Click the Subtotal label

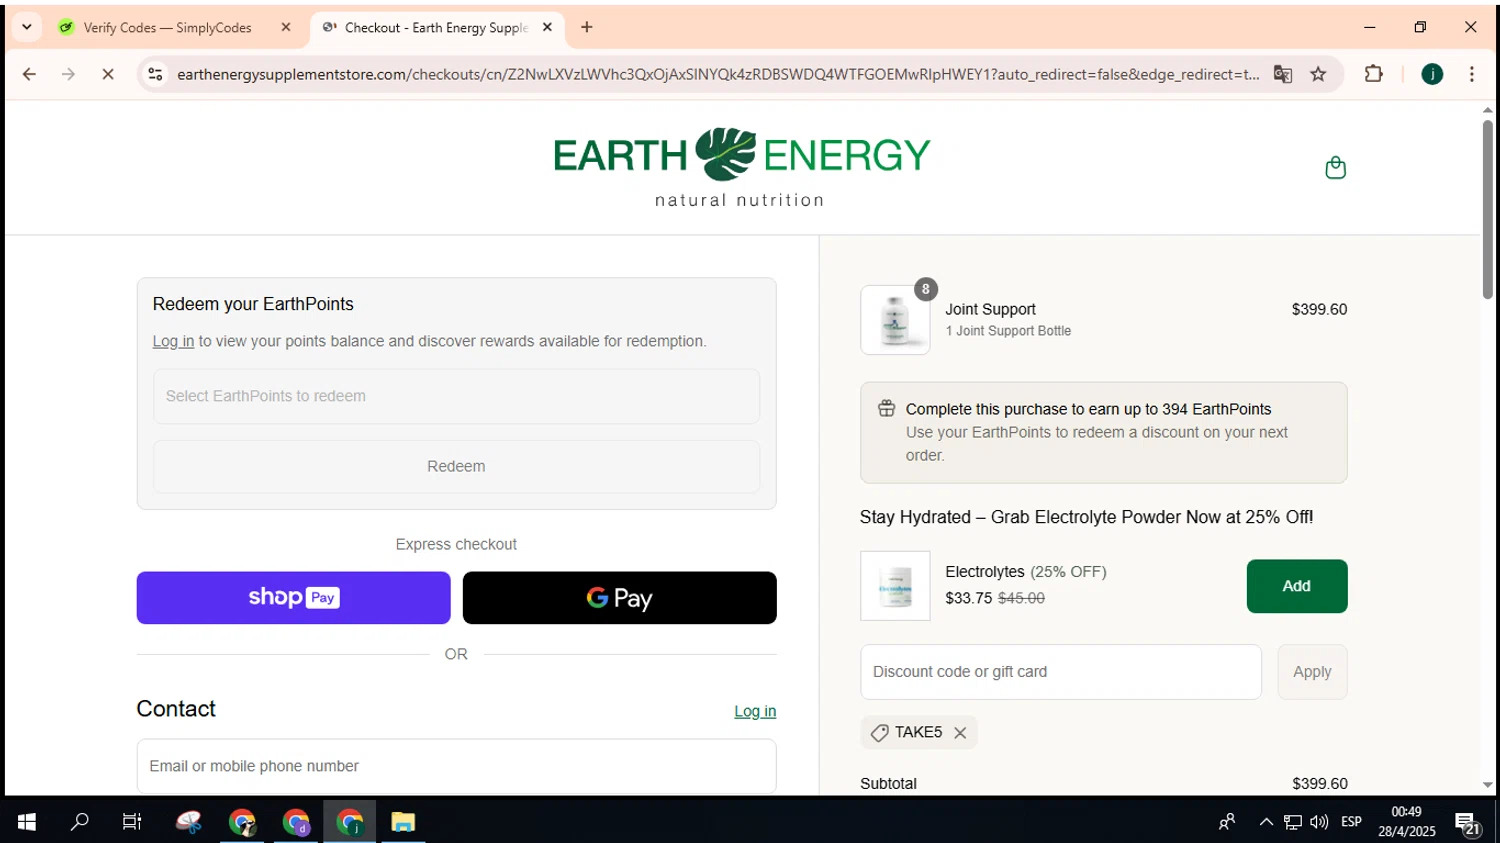tap(888, 783)
